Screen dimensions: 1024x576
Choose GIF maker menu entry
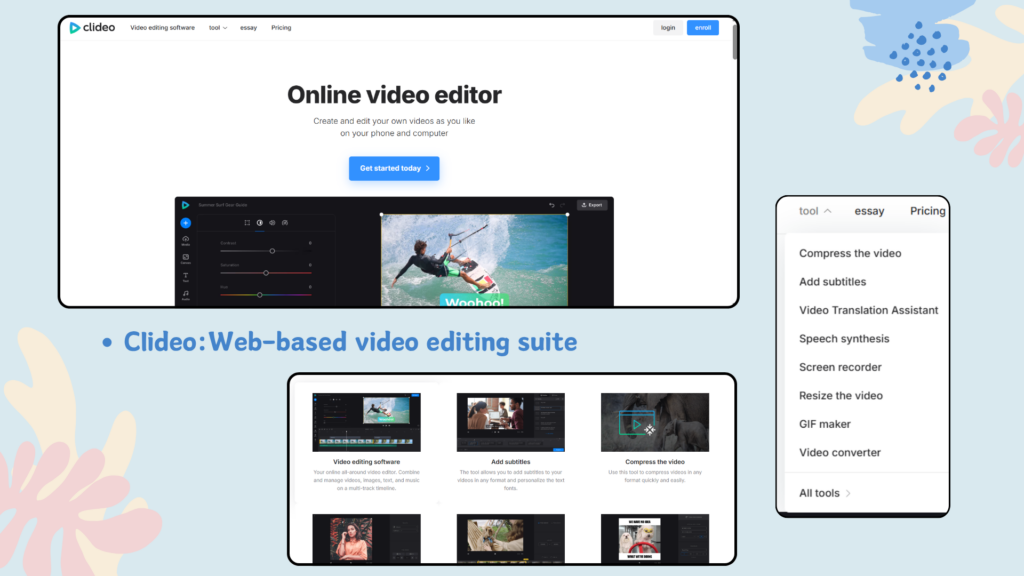tap(825, 424)
